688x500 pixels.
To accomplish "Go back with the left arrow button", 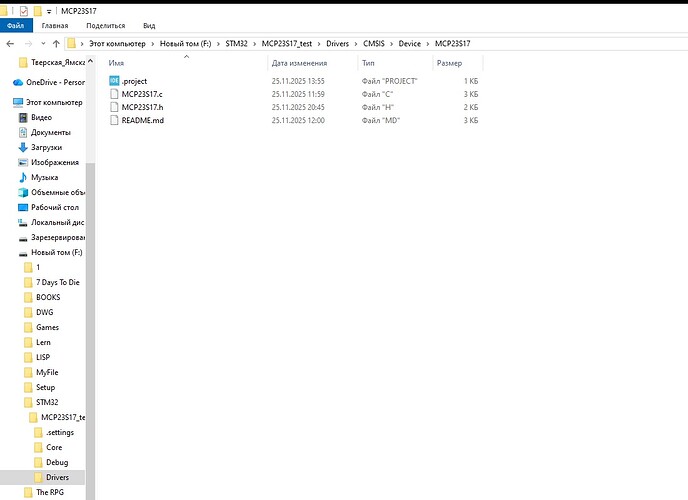I will 11,43.
